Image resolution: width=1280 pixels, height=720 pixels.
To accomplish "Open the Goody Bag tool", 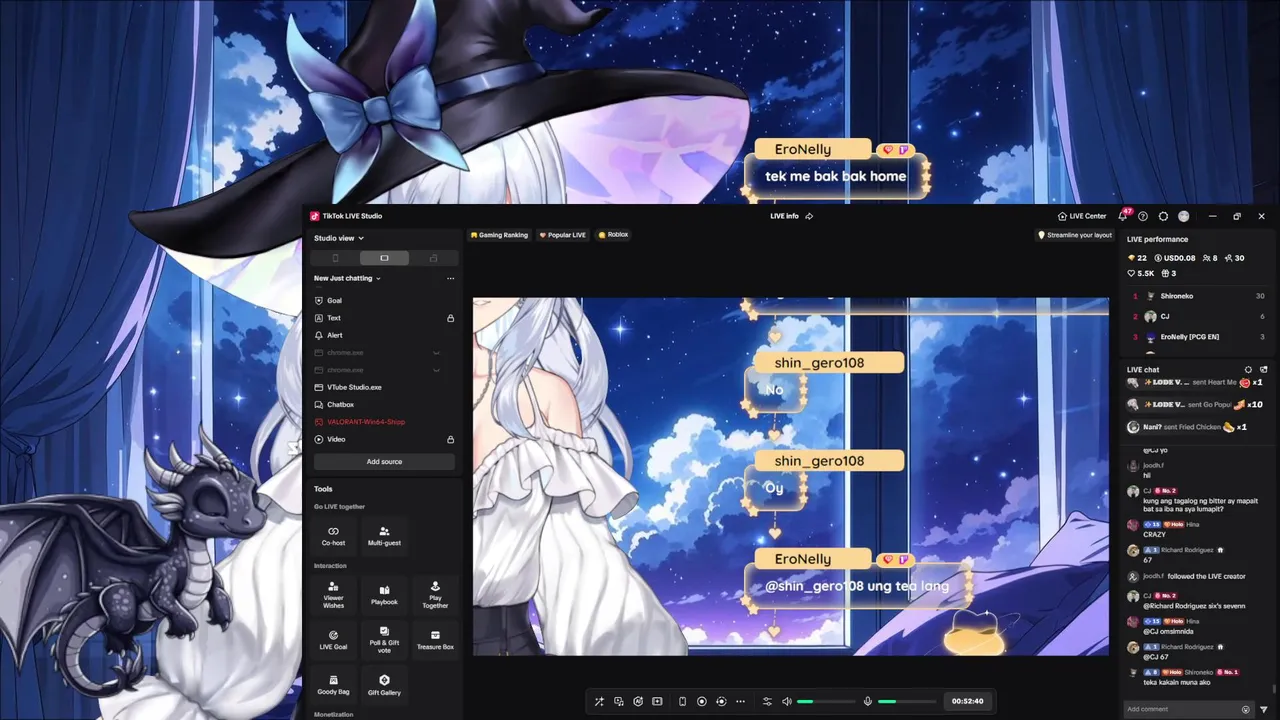I will click(333, 685).
